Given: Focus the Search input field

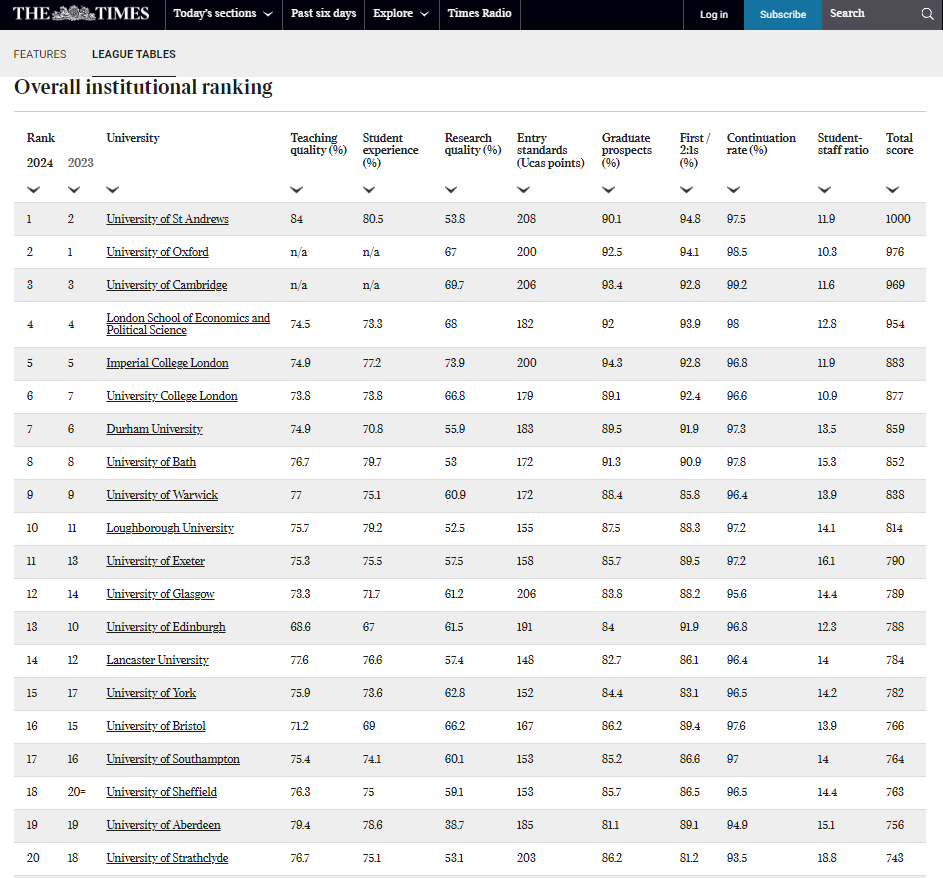Looking at the screenshot, I should (871, 14).
